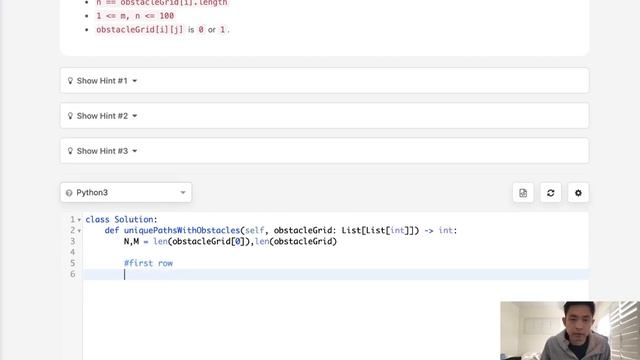Open the Python3 language dropdown
The width and height of the screenshot is (640, 360).
pos(126,192)
